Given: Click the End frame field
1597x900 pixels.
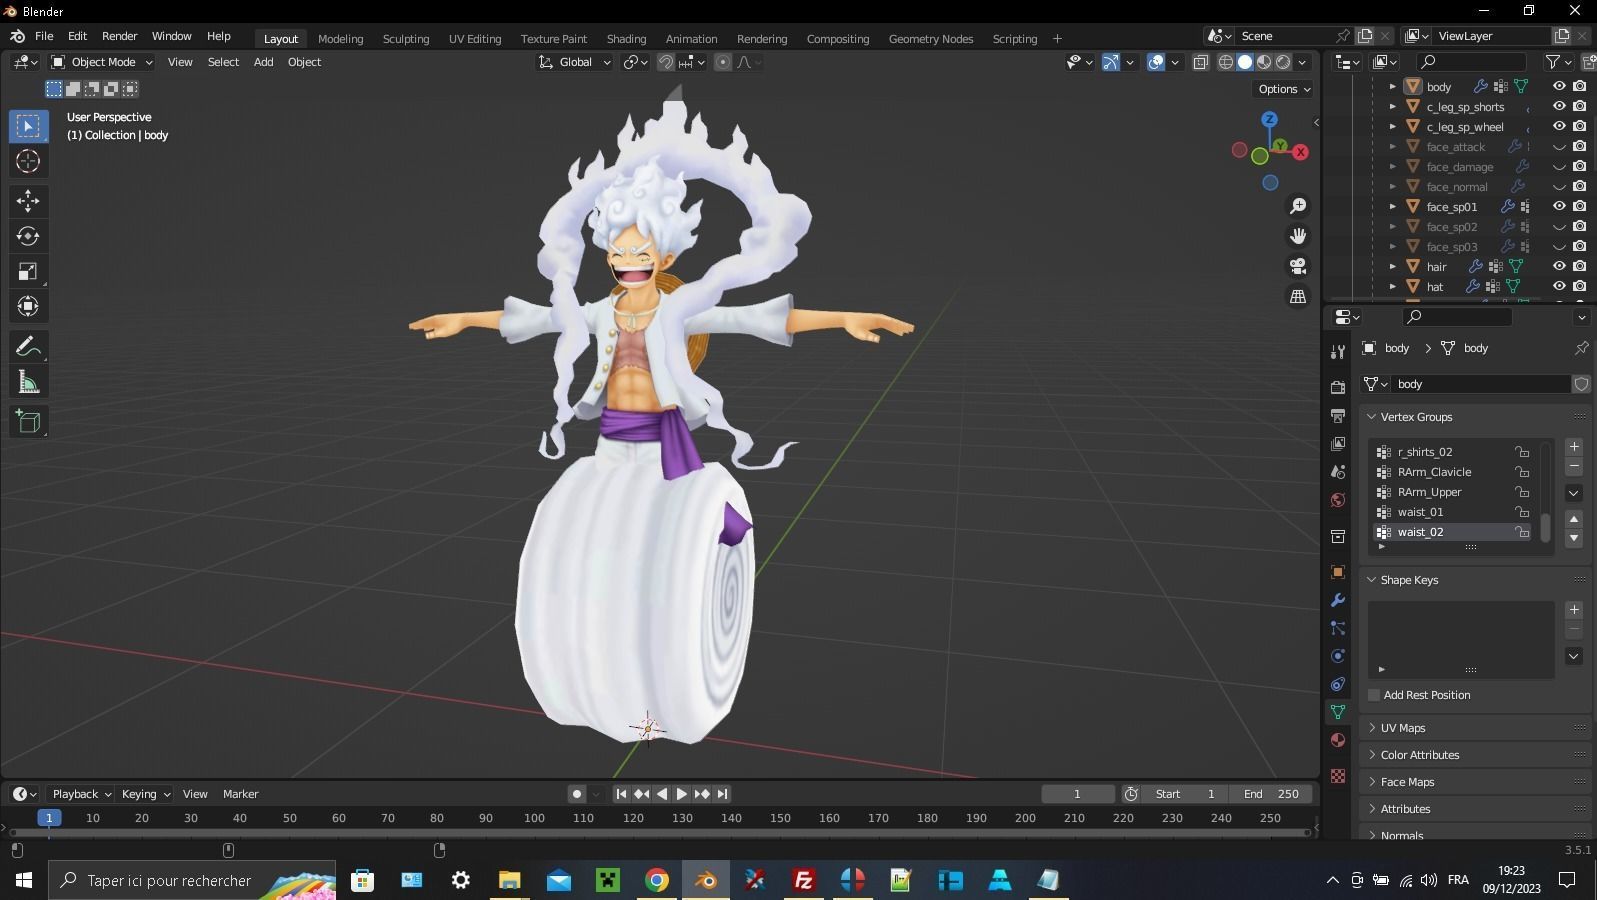Looking at the screenshot, I should click(x=1270, y=794).
